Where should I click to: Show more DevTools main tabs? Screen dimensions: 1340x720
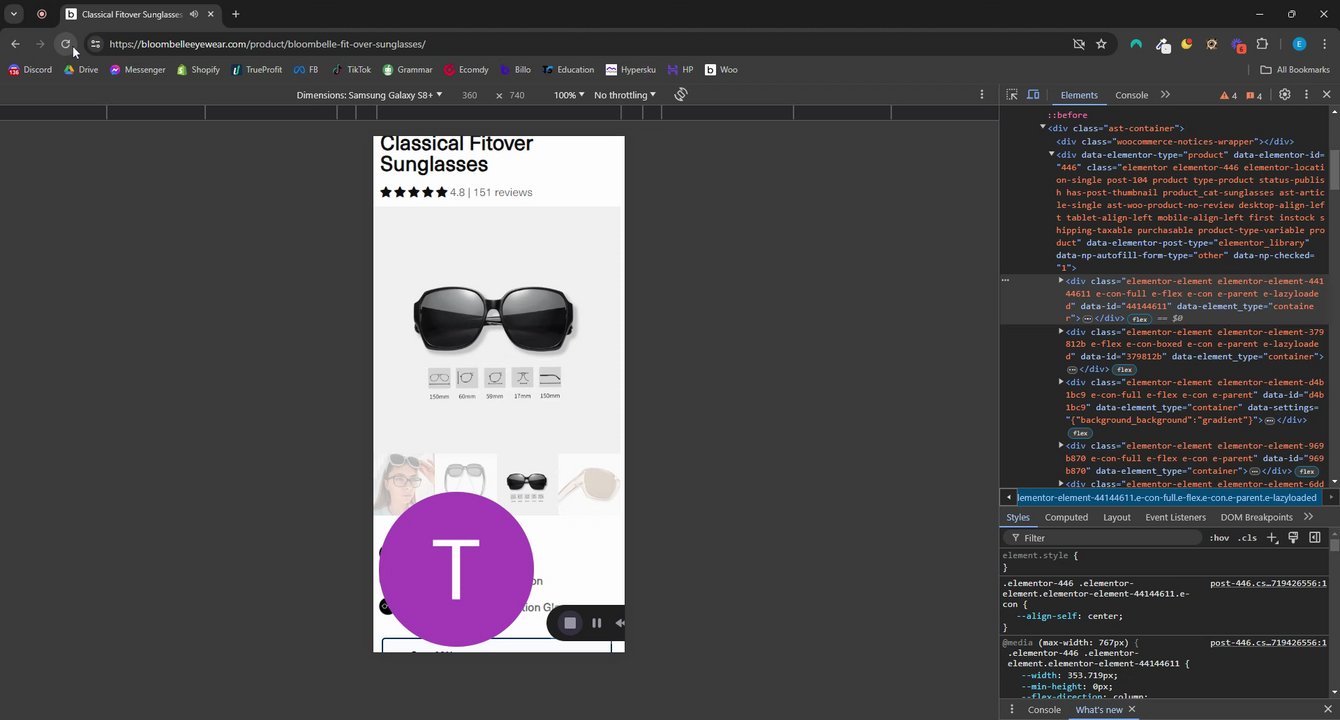[1165, 95]
